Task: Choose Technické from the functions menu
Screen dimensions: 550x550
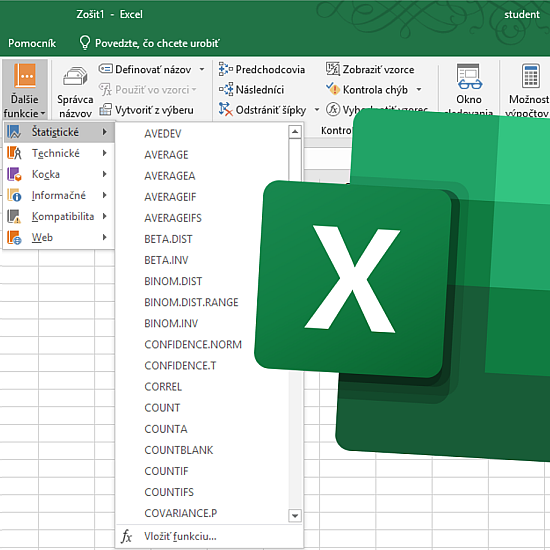Action: point(59,153)
